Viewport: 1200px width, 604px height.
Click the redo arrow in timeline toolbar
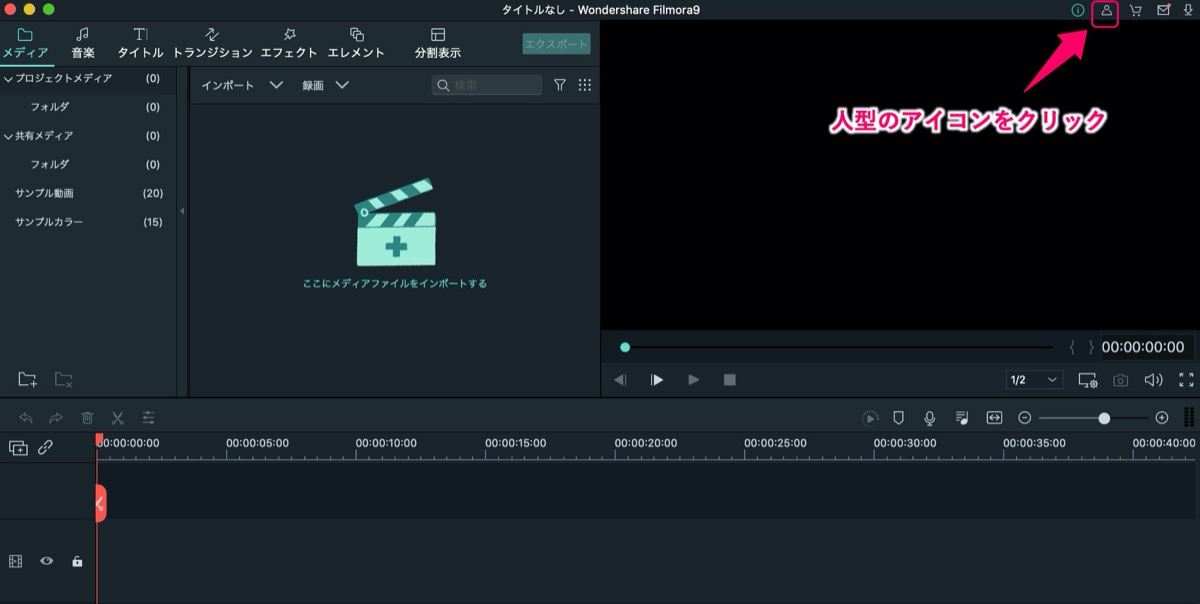click(56, 418)
